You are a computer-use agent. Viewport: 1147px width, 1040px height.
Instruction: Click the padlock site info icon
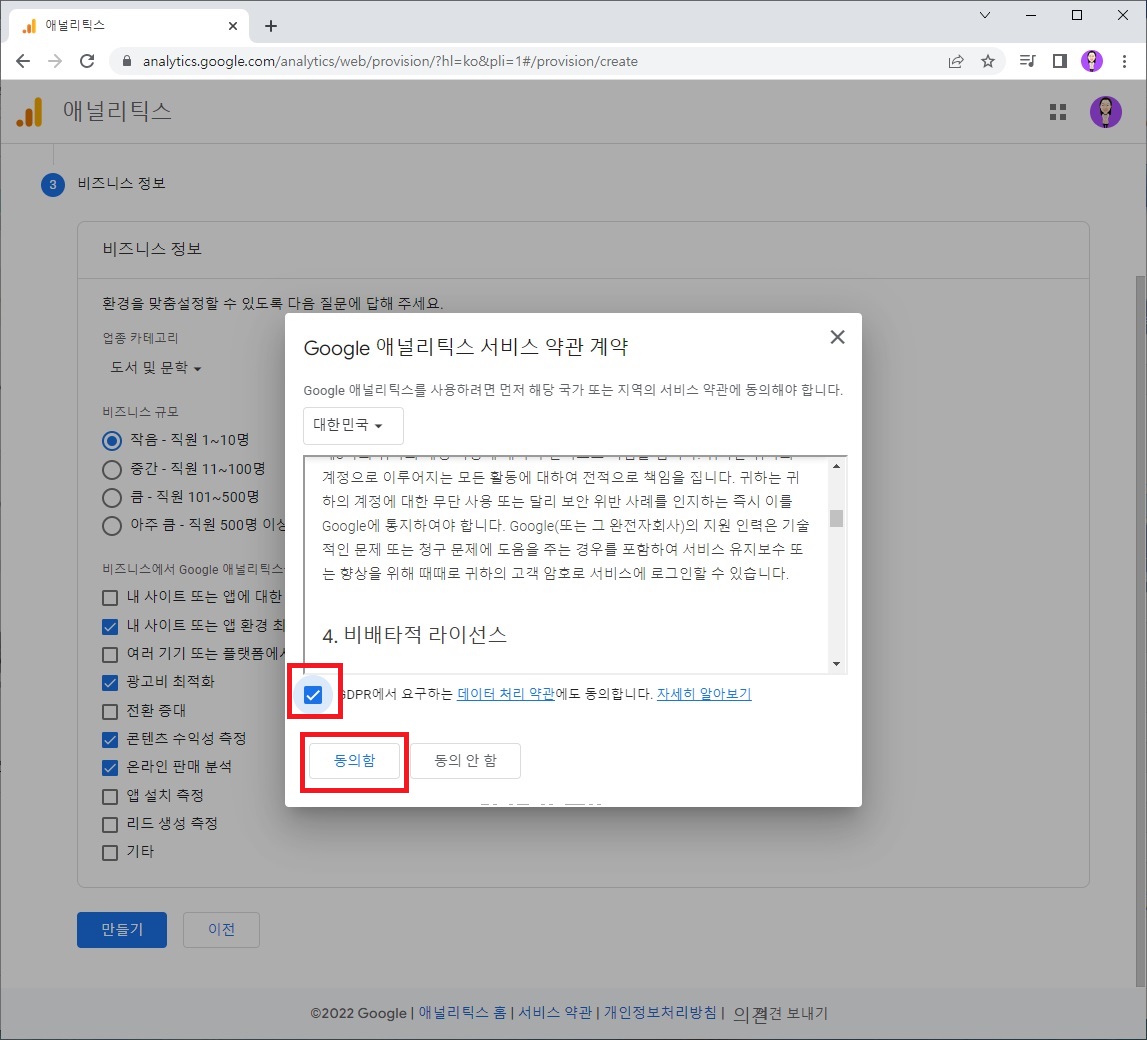click(x=127, y=61)
